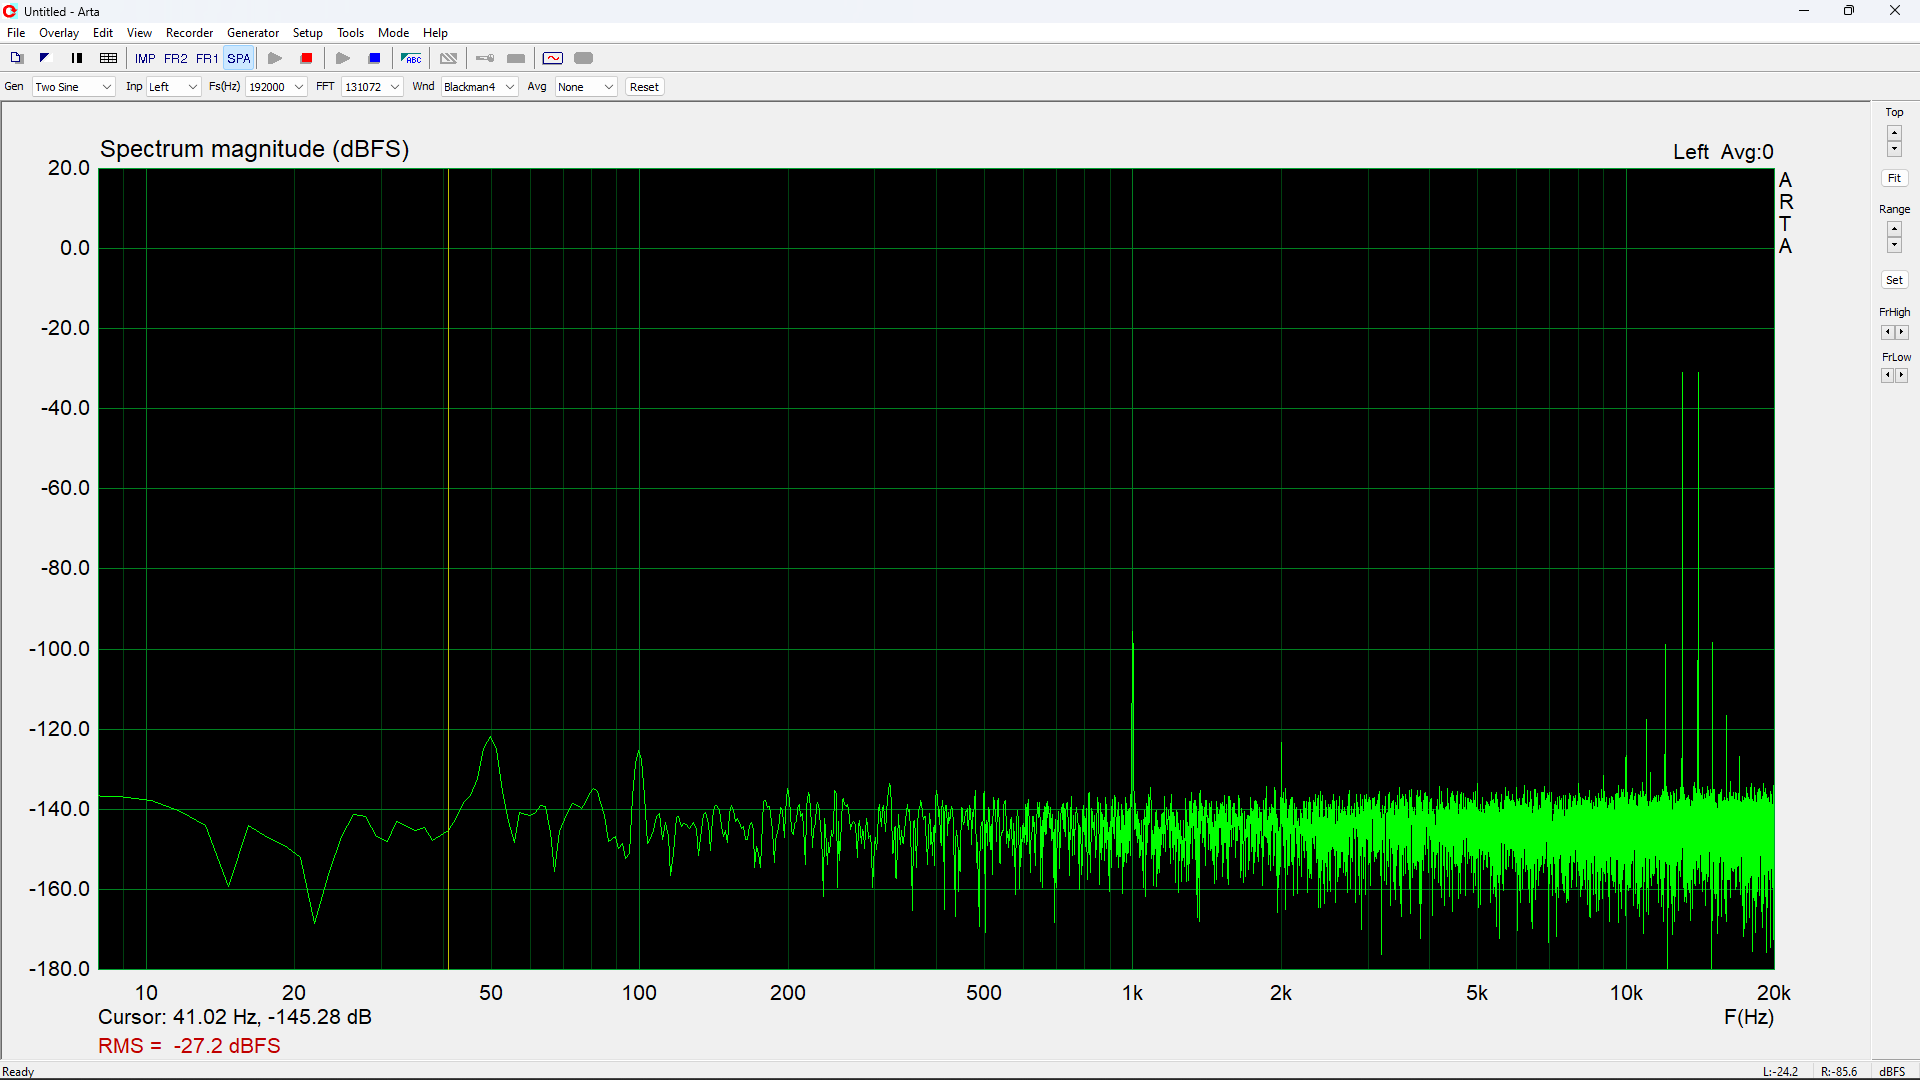Minimize the Arta window
This screenshot has height=1080, width=1920.
click(x=1804, y=11)
